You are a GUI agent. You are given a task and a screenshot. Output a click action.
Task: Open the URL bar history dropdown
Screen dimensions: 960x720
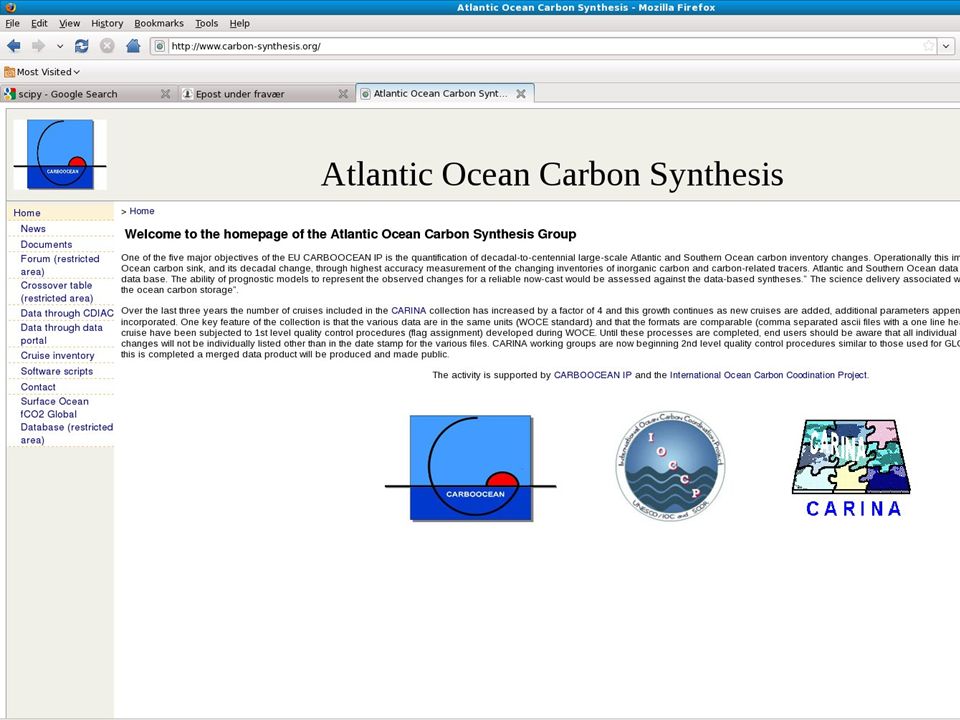point(946,46)
